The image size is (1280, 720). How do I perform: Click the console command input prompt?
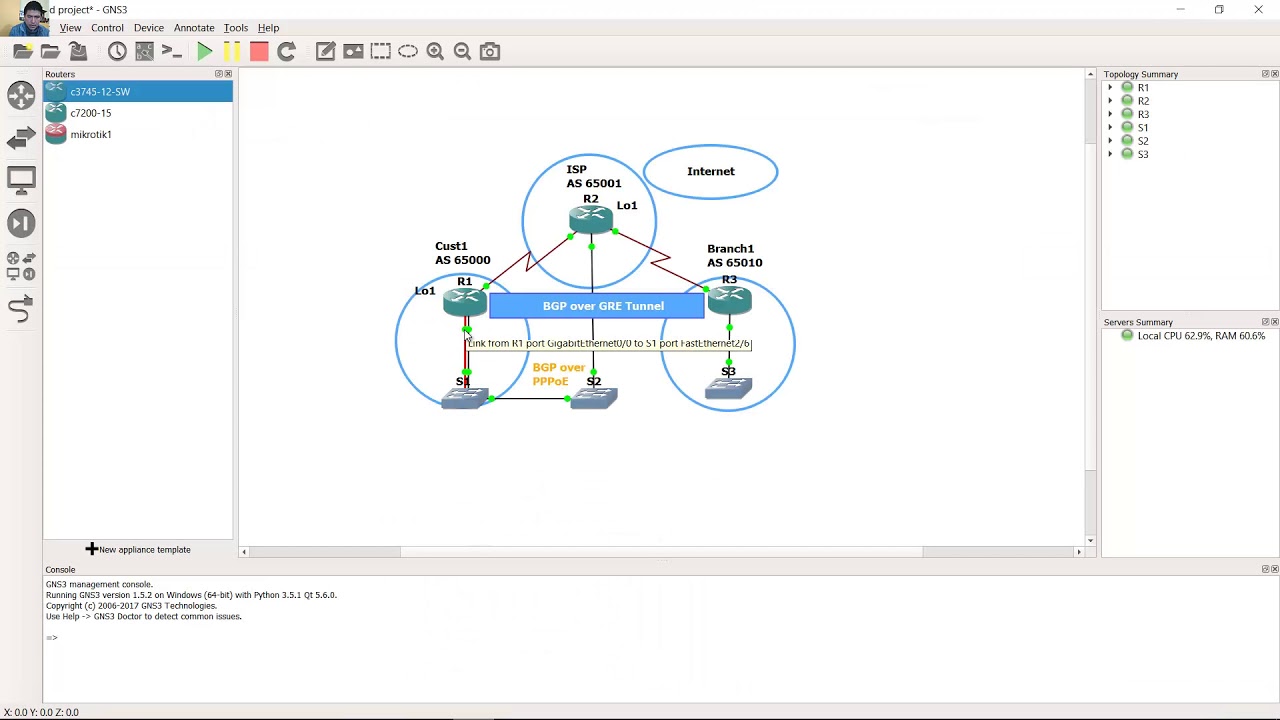52,638
